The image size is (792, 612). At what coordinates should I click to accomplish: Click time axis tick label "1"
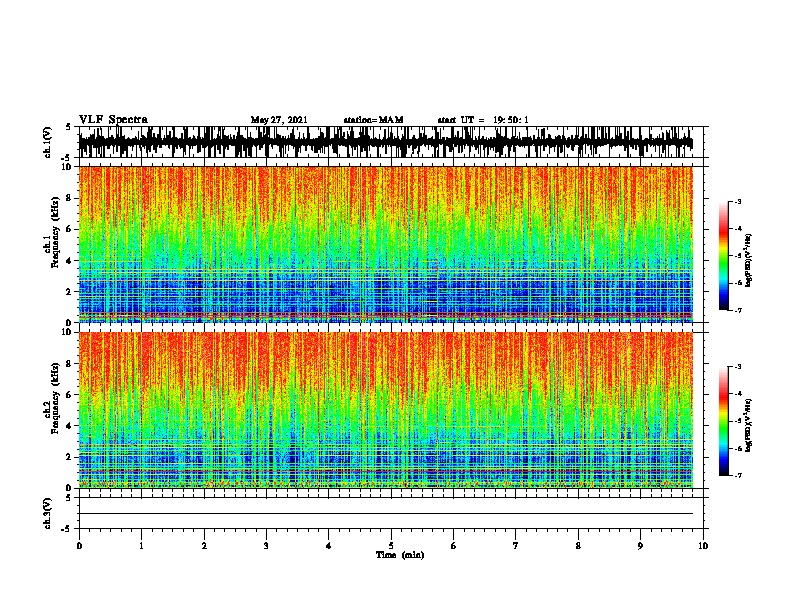tap(141, 546)
